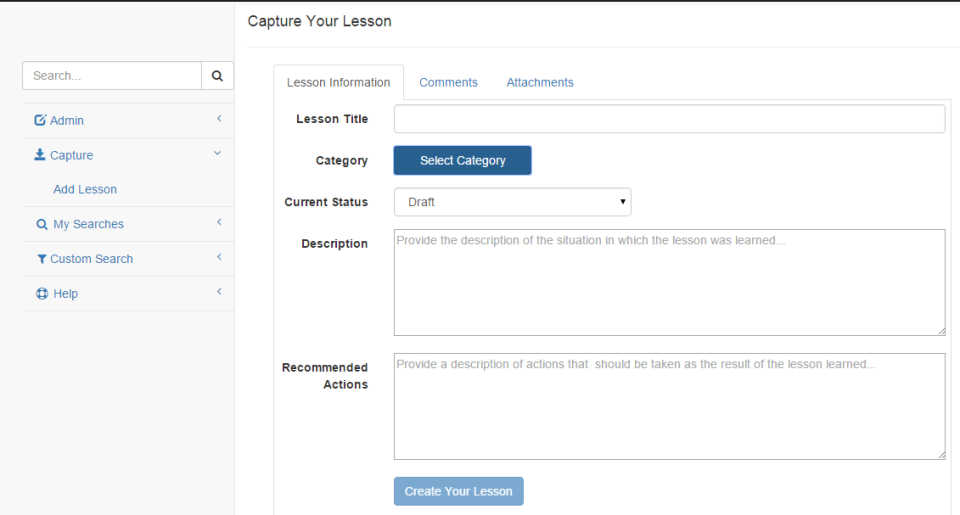The image size is (960, 515).
Task: Click the Help lifebuoy icon
Action: (x=42, y=294)
